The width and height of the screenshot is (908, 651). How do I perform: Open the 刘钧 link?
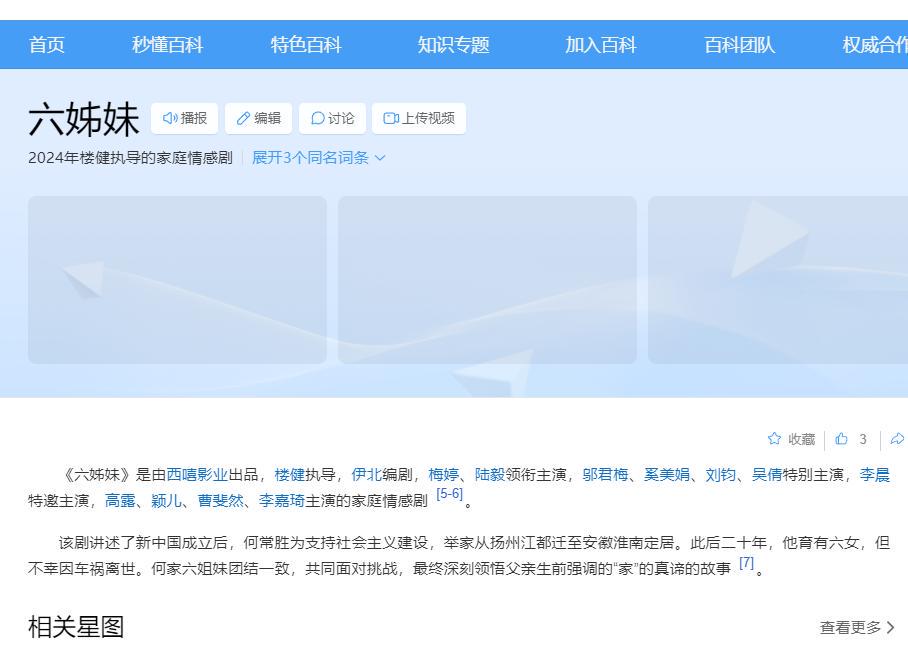click(720, 475)
